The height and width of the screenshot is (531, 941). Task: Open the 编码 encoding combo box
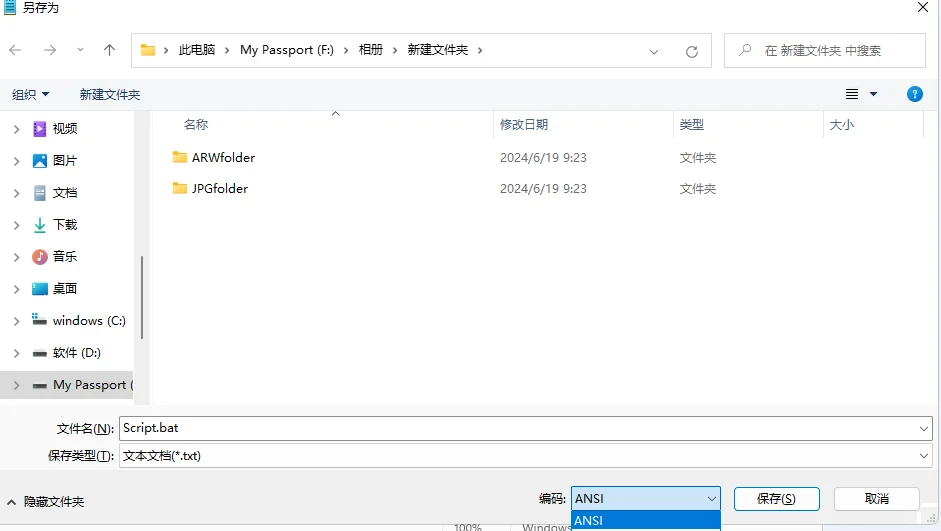[646, 499]
